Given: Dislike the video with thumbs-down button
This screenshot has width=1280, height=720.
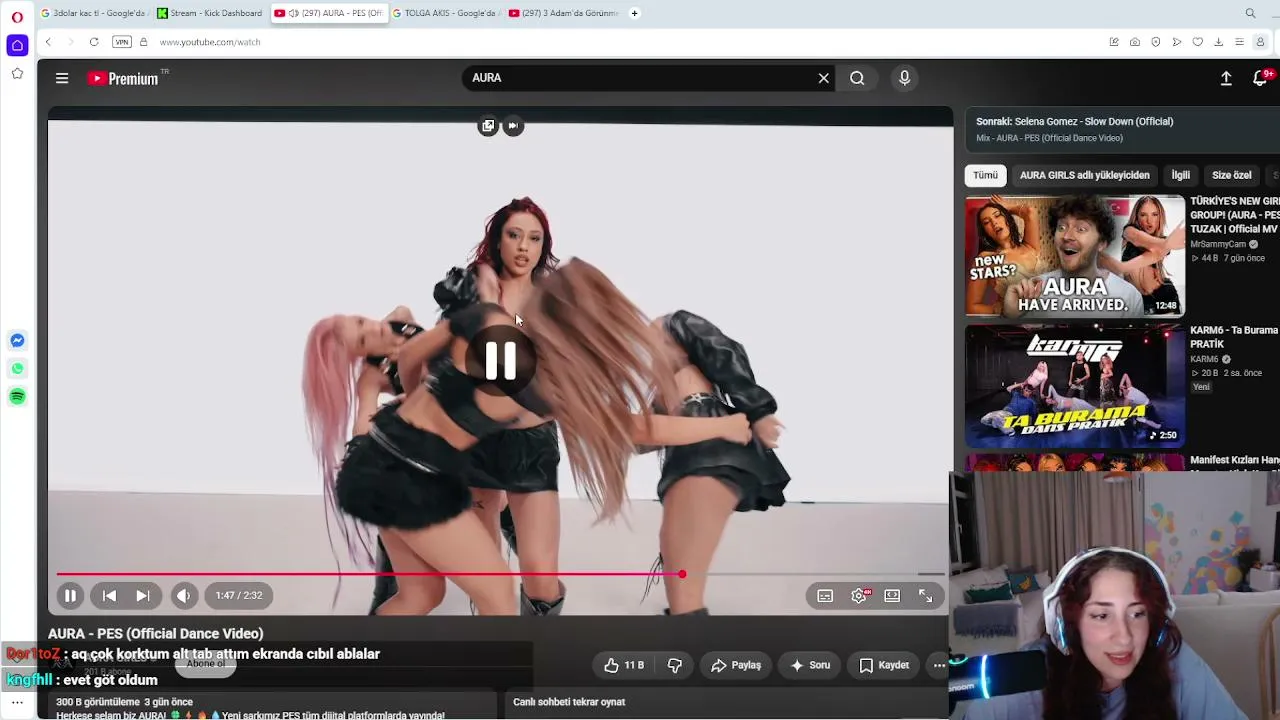Looking at the screenshot, I should [x=675, y=665].
